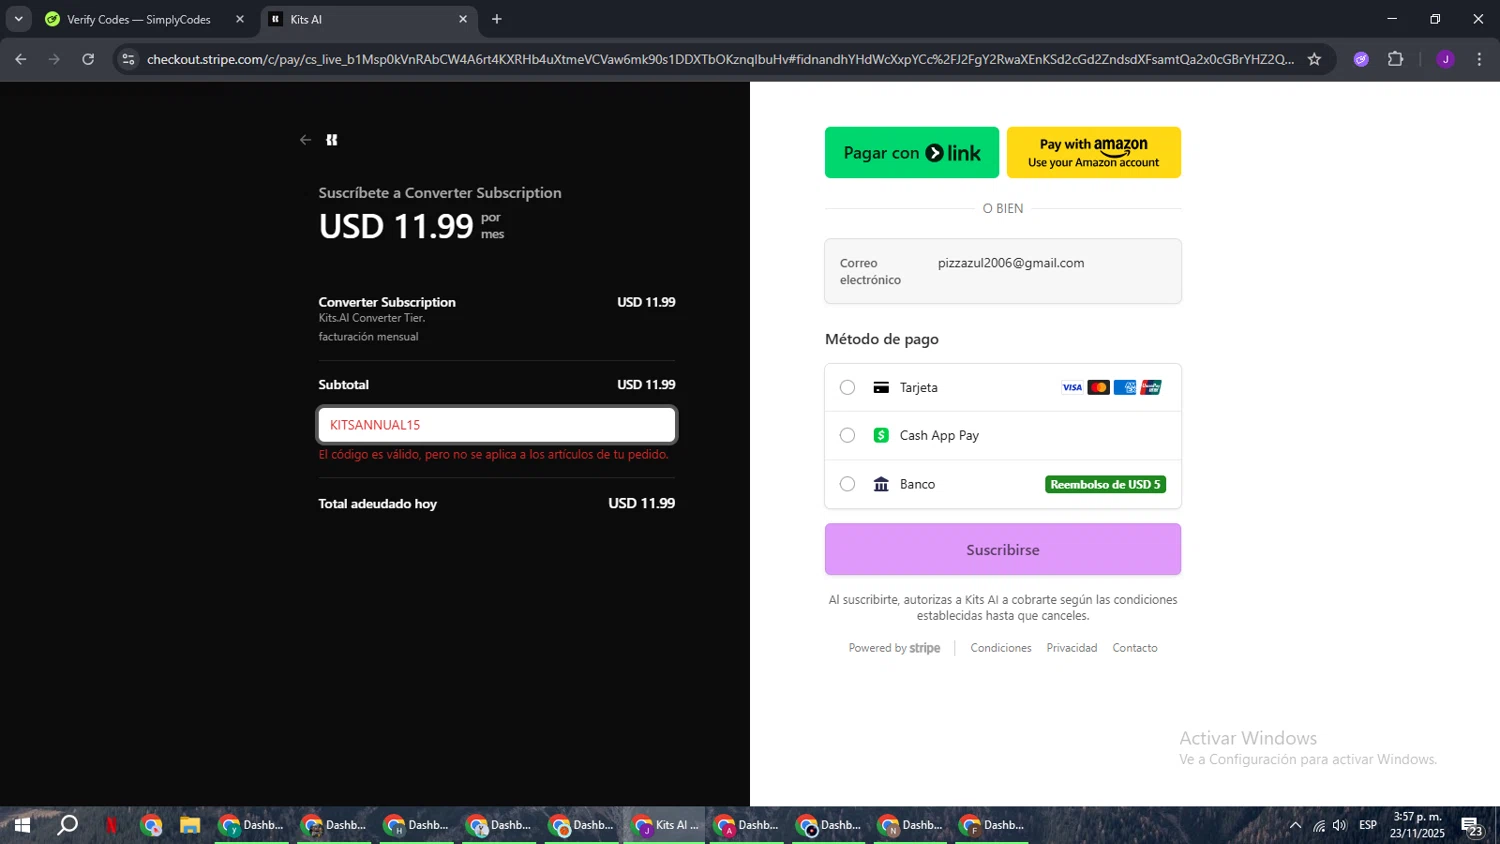Image resolution: width=1500 pixels, height=844 pixels.
Task: Bookmark this page with the star icon
Action: click(1314, 59)
